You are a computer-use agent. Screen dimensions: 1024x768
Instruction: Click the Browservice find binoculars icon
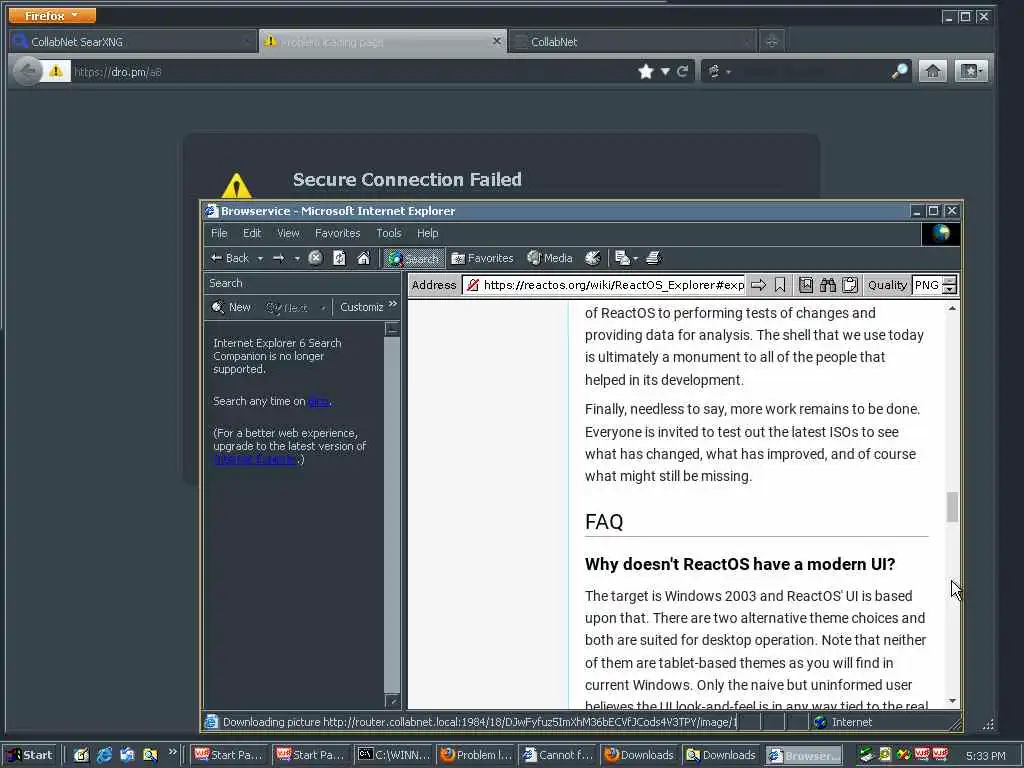coord(828,285)
